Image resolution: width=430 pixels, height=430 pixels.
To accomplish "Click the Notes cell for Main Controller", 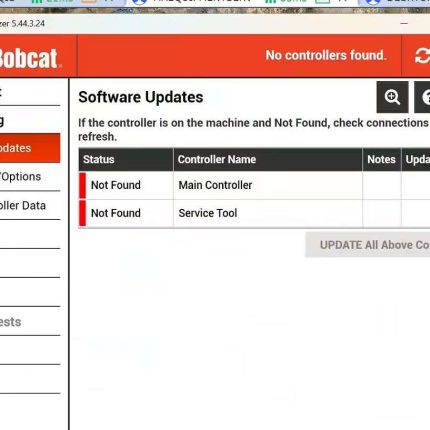I will point(382,185).
